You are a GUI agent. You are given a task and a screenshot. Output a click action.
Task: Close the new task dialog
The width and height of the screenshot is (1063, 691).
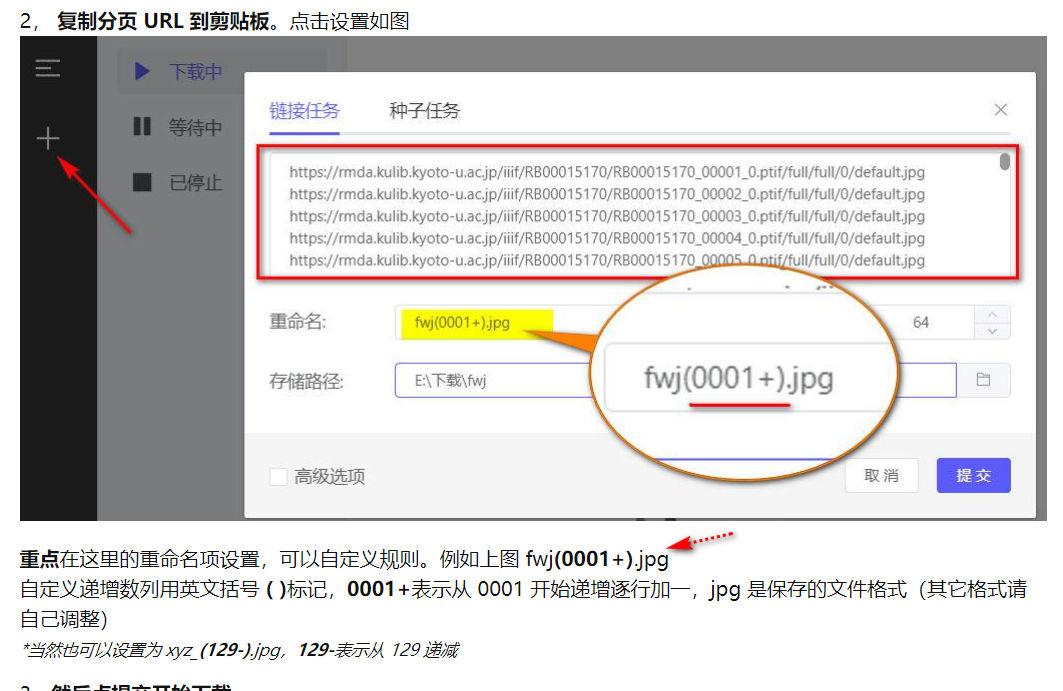(1000, 110)
